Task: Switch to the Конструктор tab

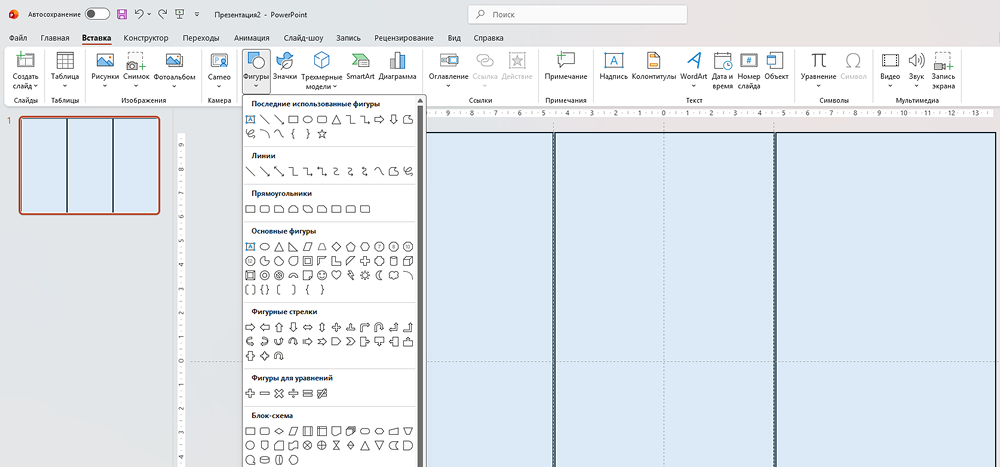Action: (146, 38)
